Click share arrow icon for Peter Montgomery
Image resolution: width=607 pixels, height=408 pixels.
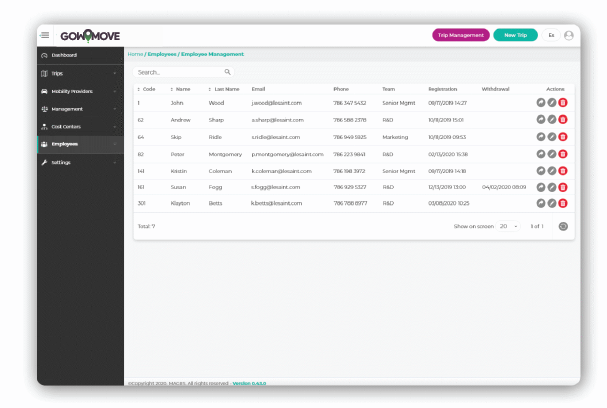[x=541, y=153]
